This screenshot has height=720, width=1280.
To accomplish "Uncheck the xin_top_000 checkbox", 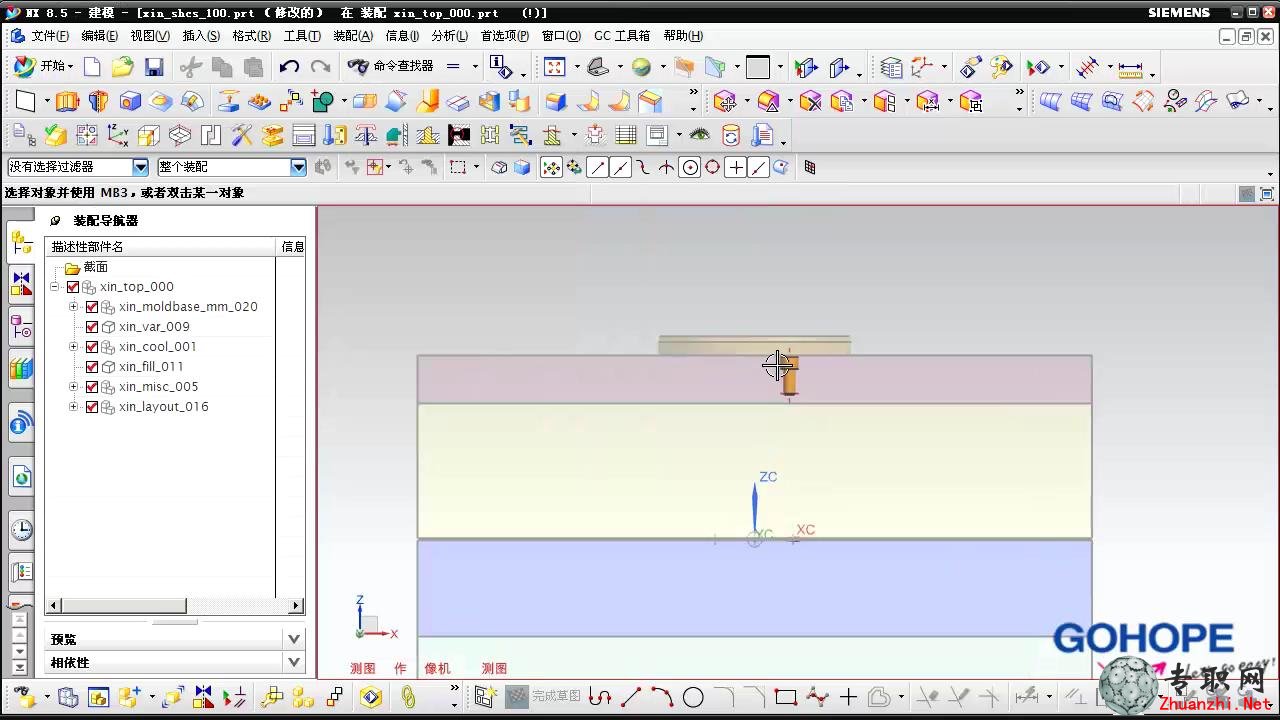I will 73,287.
